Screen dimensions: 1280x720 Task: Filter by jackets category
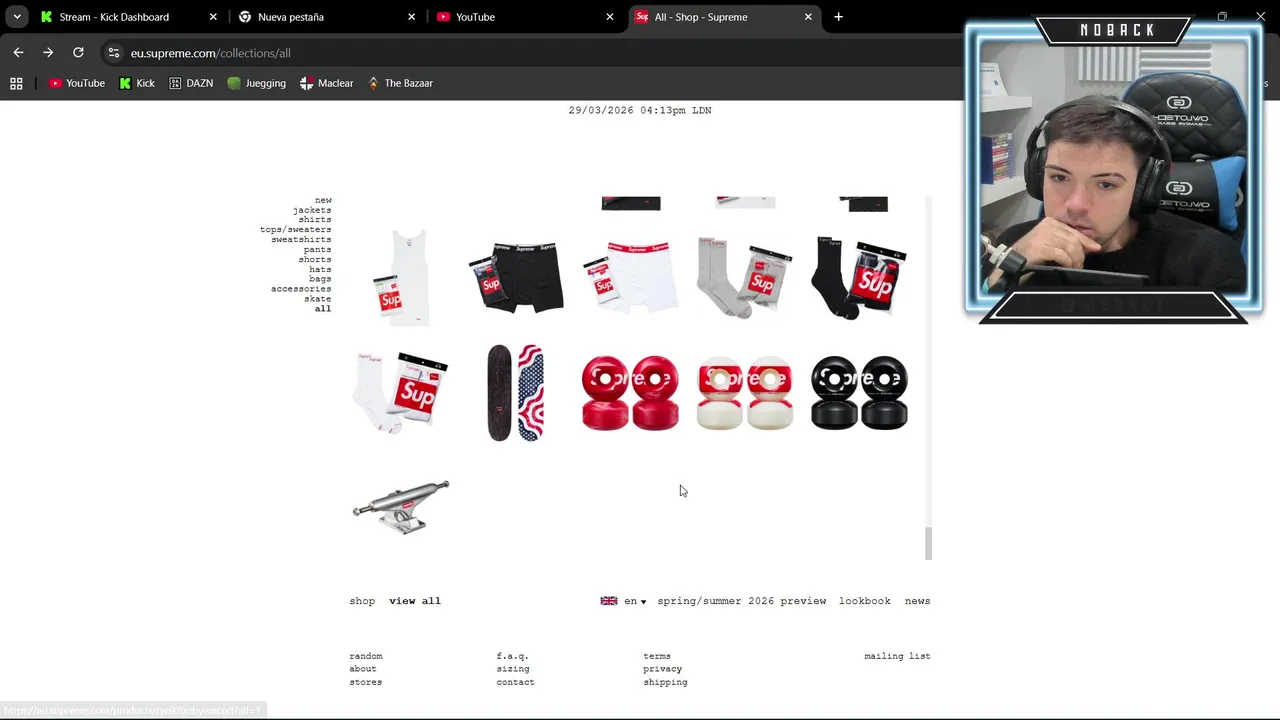click(312, 210)
